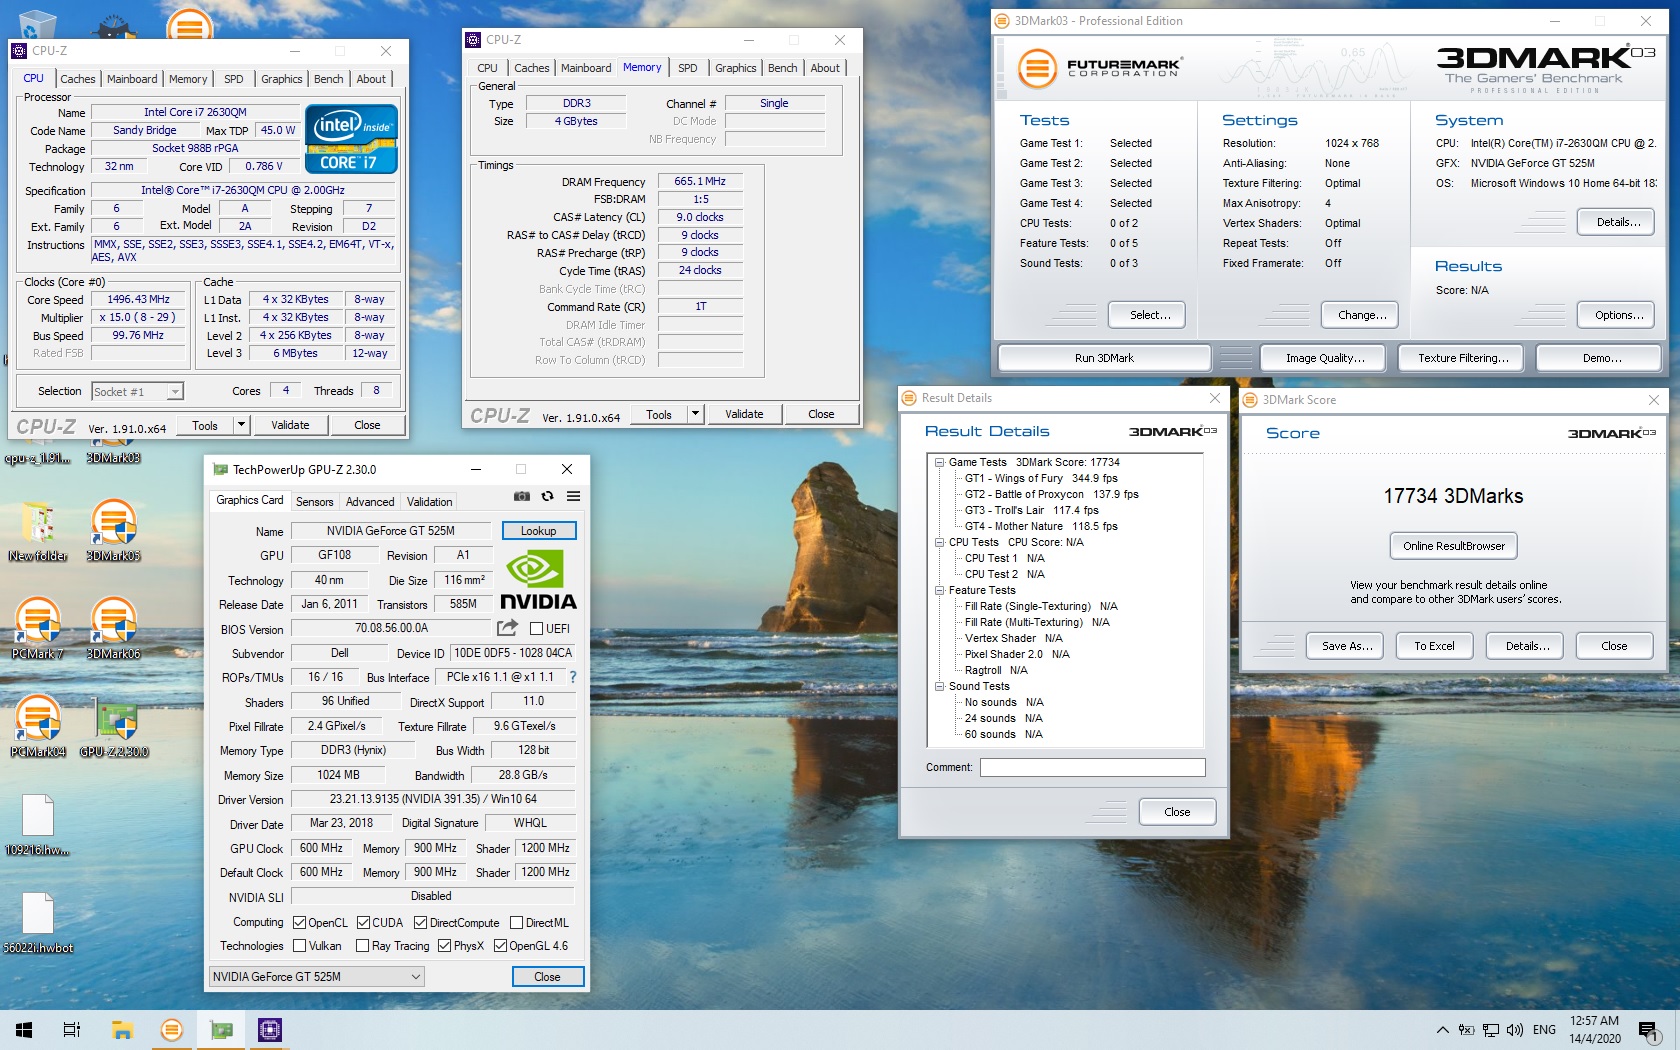
Task: Click the Bus Interface question mark icon
Action: [573, 677]
